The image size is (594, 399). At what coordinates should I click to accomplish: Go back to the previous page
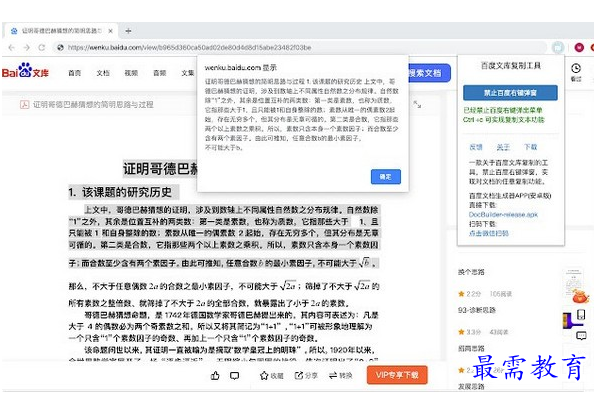click(x=11, y=47)
